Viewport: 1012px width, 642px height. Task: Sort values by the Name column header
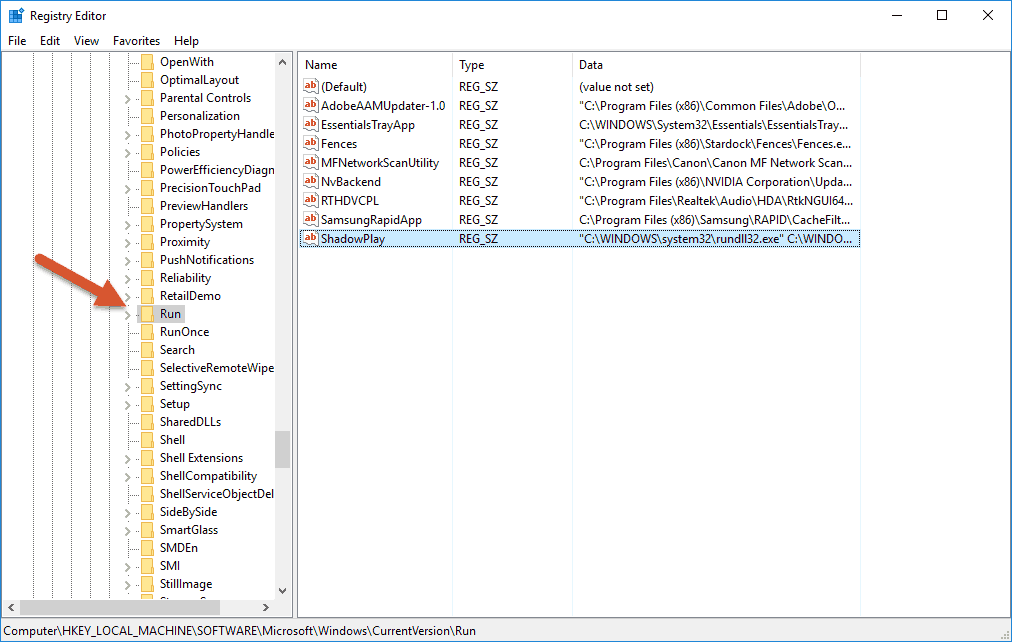click(376, 65)
